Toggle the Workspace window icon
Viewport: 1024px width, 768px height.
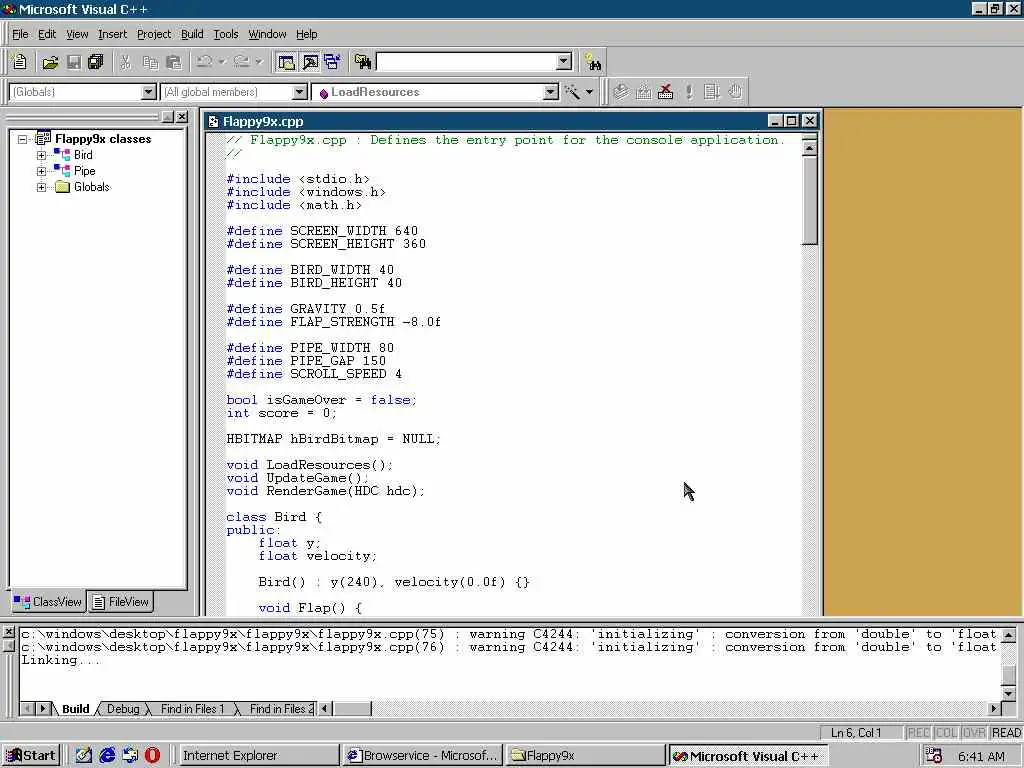(x=286, y=62)
